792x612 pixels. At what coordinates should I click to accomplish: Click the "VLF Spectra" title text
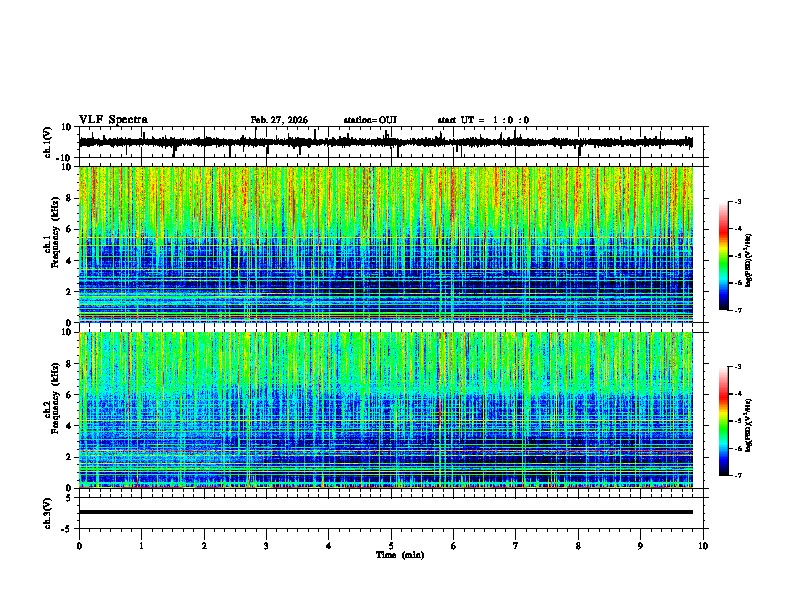click(113, 120)
